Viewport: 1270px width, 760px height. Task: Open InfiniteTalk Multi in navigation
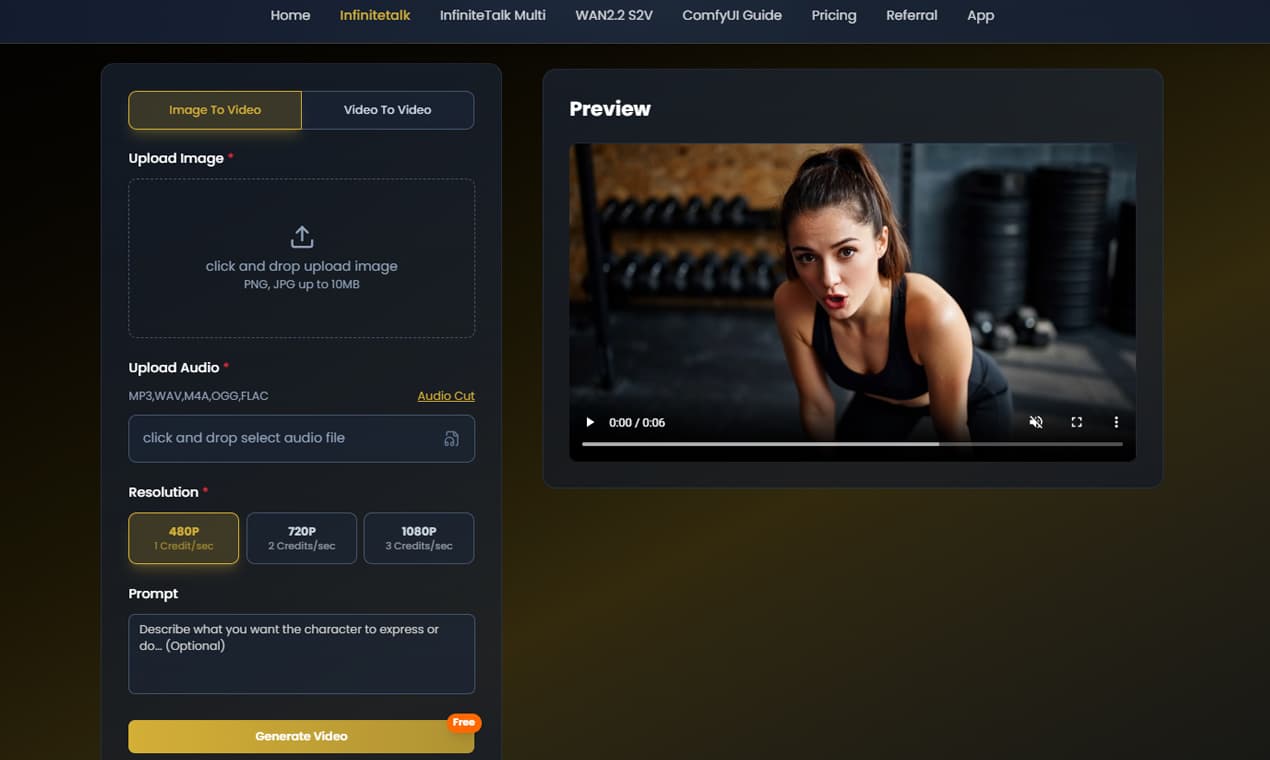pyautogui.click(x=492, y=15)
